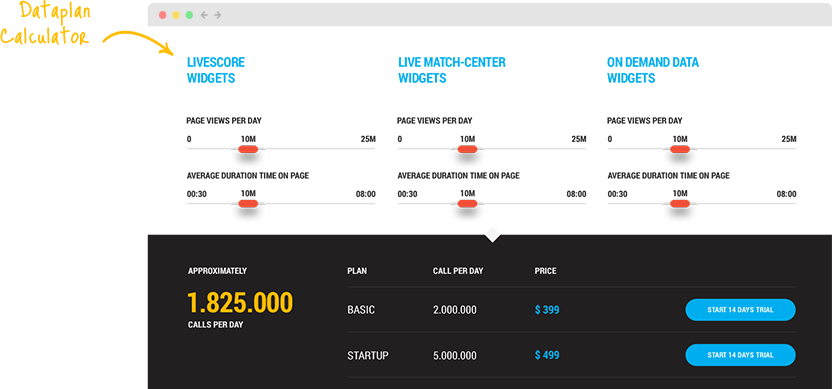
Task: Click Livescore page views slider handle
Action: click(x=248, y=149)
